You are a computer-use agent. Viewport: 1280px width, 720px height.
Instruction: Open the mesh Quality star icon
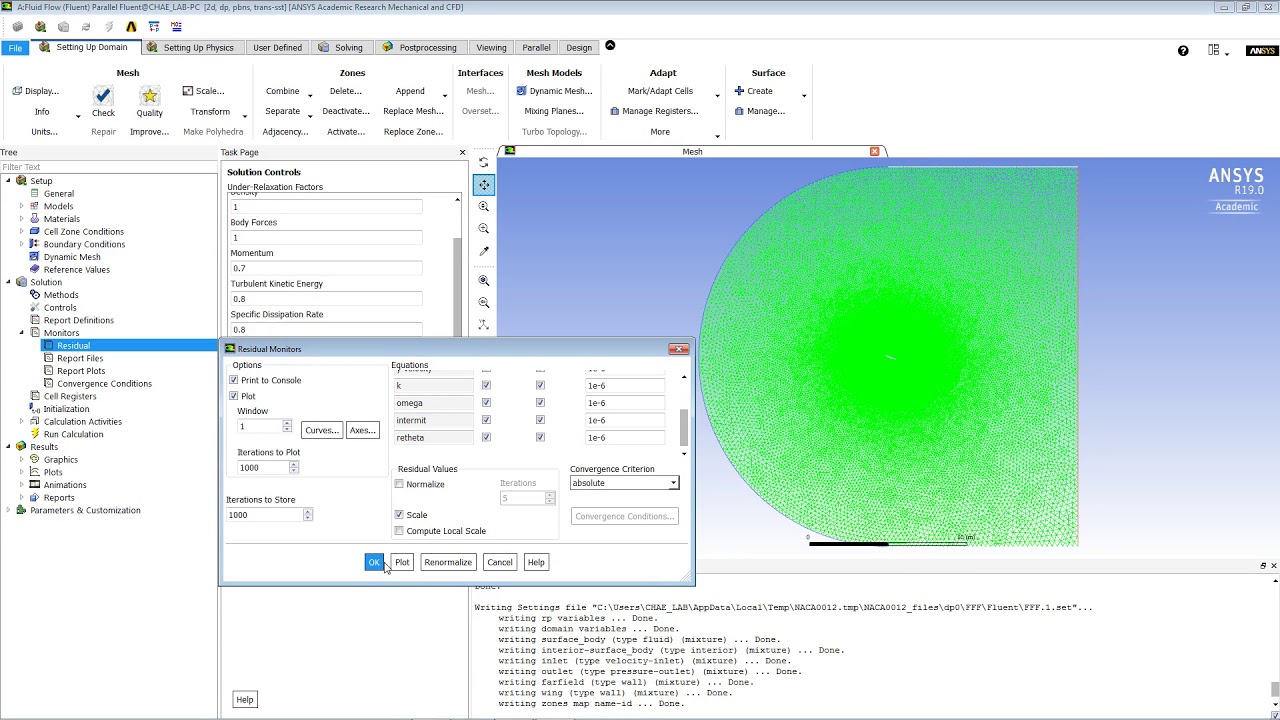coord(149,95)
